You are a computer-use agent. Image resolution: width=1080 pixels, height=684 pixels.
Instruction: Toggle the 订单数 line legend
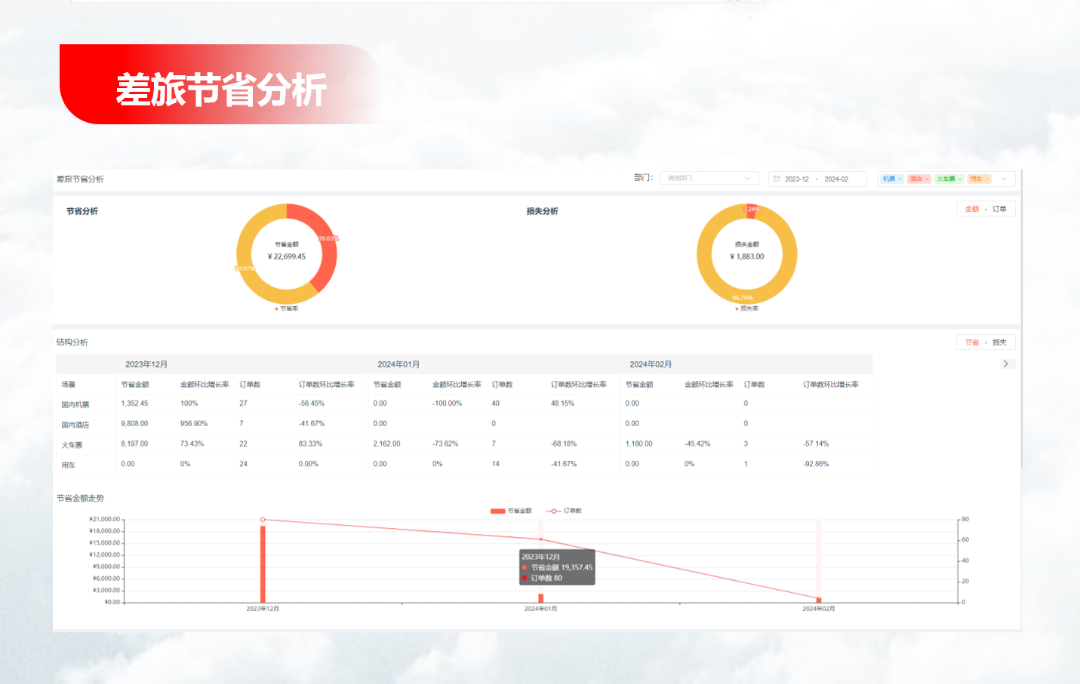coord(564,511)
